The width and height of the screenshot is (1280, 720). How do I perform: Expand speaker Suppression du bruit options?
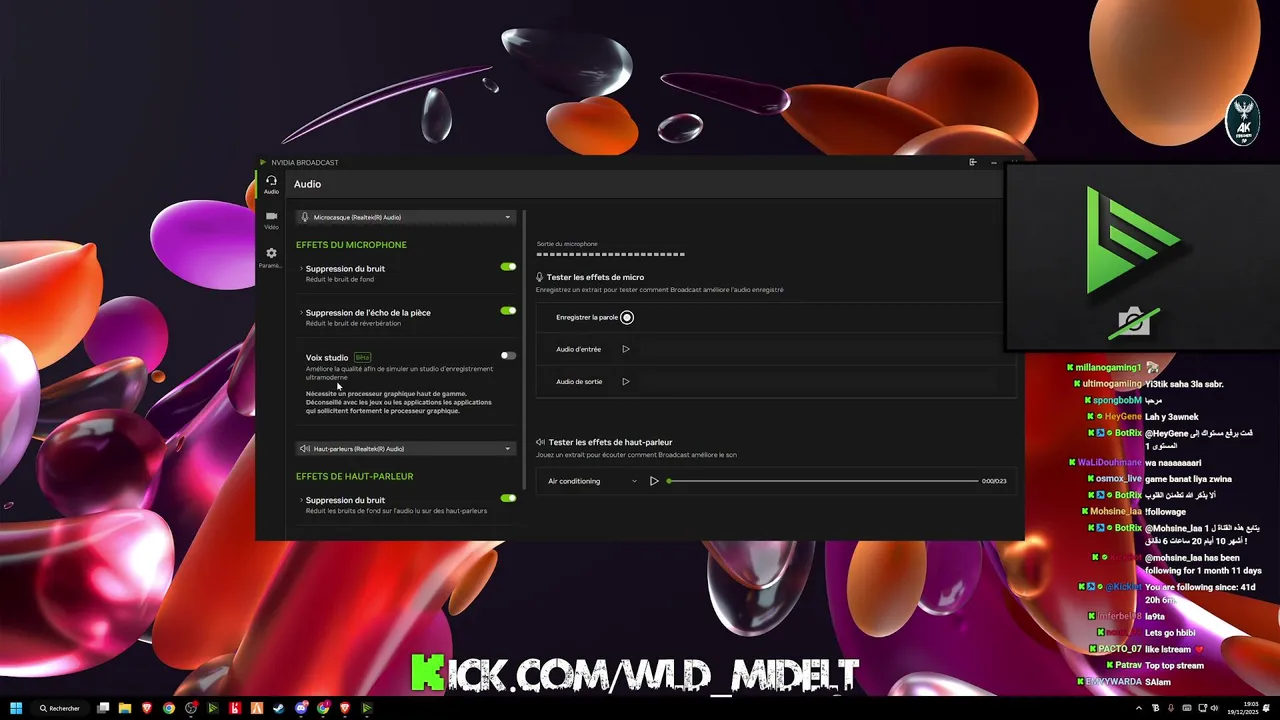pos(301,500)
